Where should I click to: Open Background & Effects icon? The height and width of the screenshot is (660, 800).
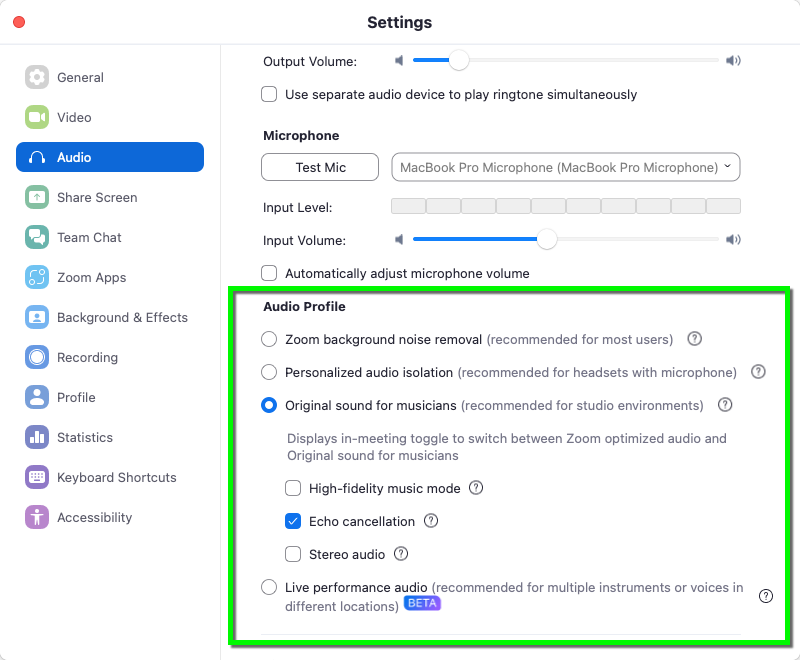pyautogui.click(x=37, y=317)
